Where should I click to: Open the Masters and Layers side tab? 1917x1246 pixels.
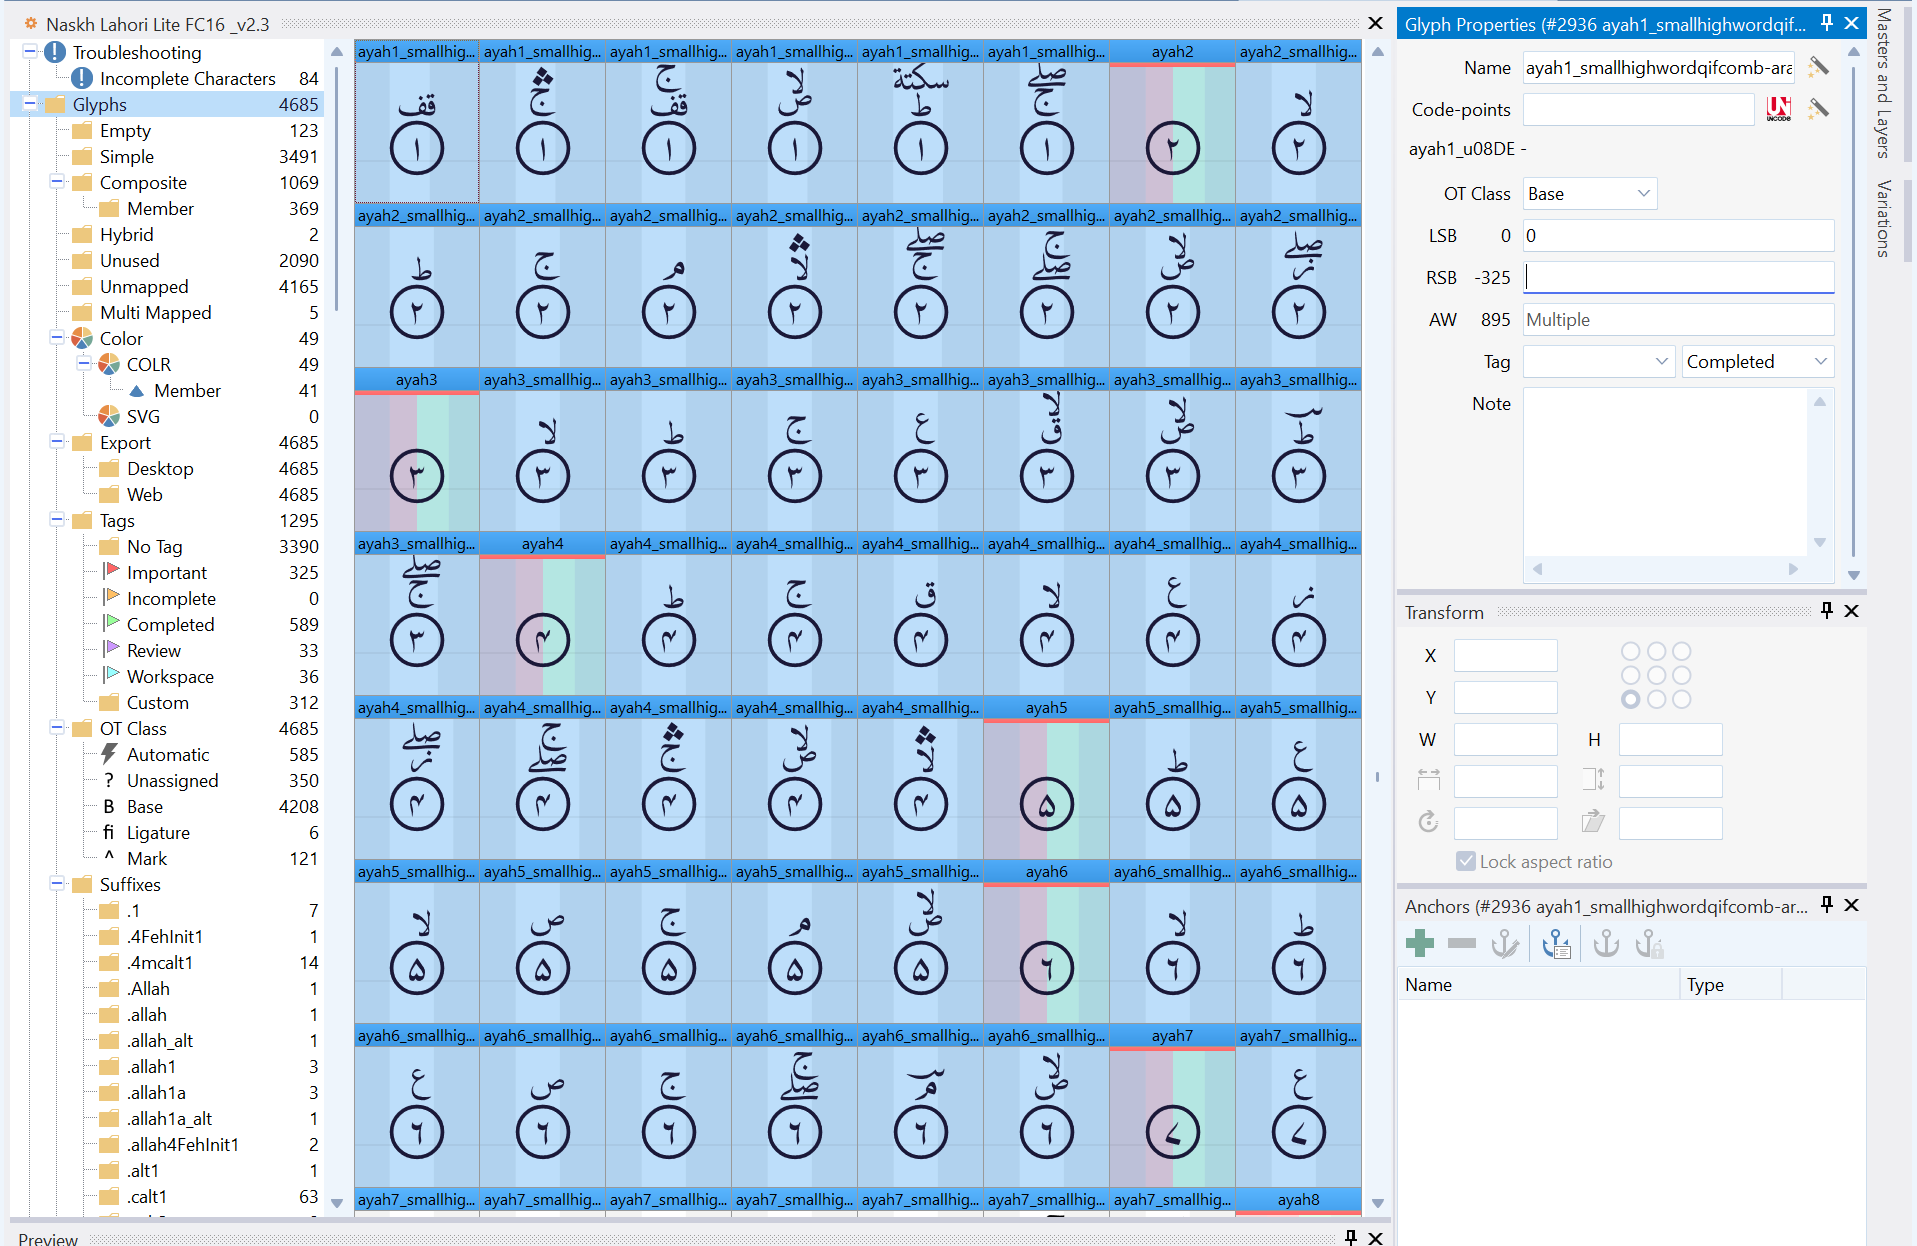[1883, 83]
